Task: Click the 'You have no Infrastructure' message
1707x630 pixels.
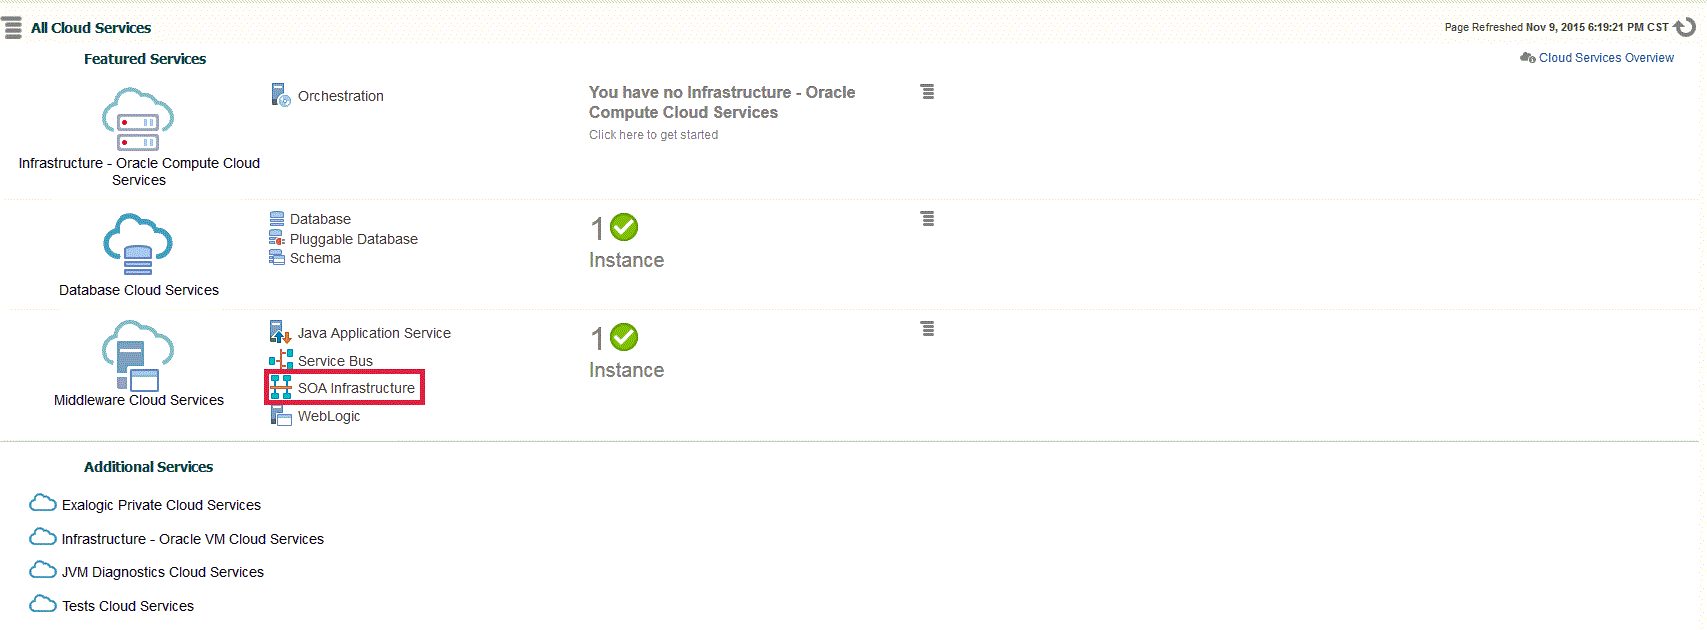Action: pyautogui.click(x=722, y=102)
